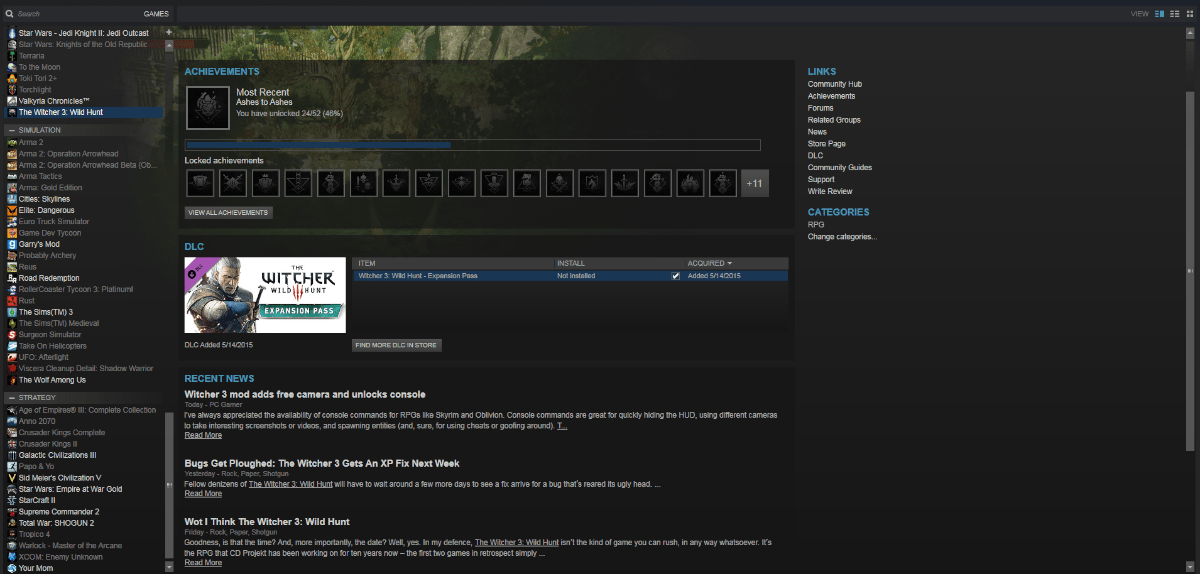Open the GAMES filter dropdown

pyautogui.click(x=156, y=14)
